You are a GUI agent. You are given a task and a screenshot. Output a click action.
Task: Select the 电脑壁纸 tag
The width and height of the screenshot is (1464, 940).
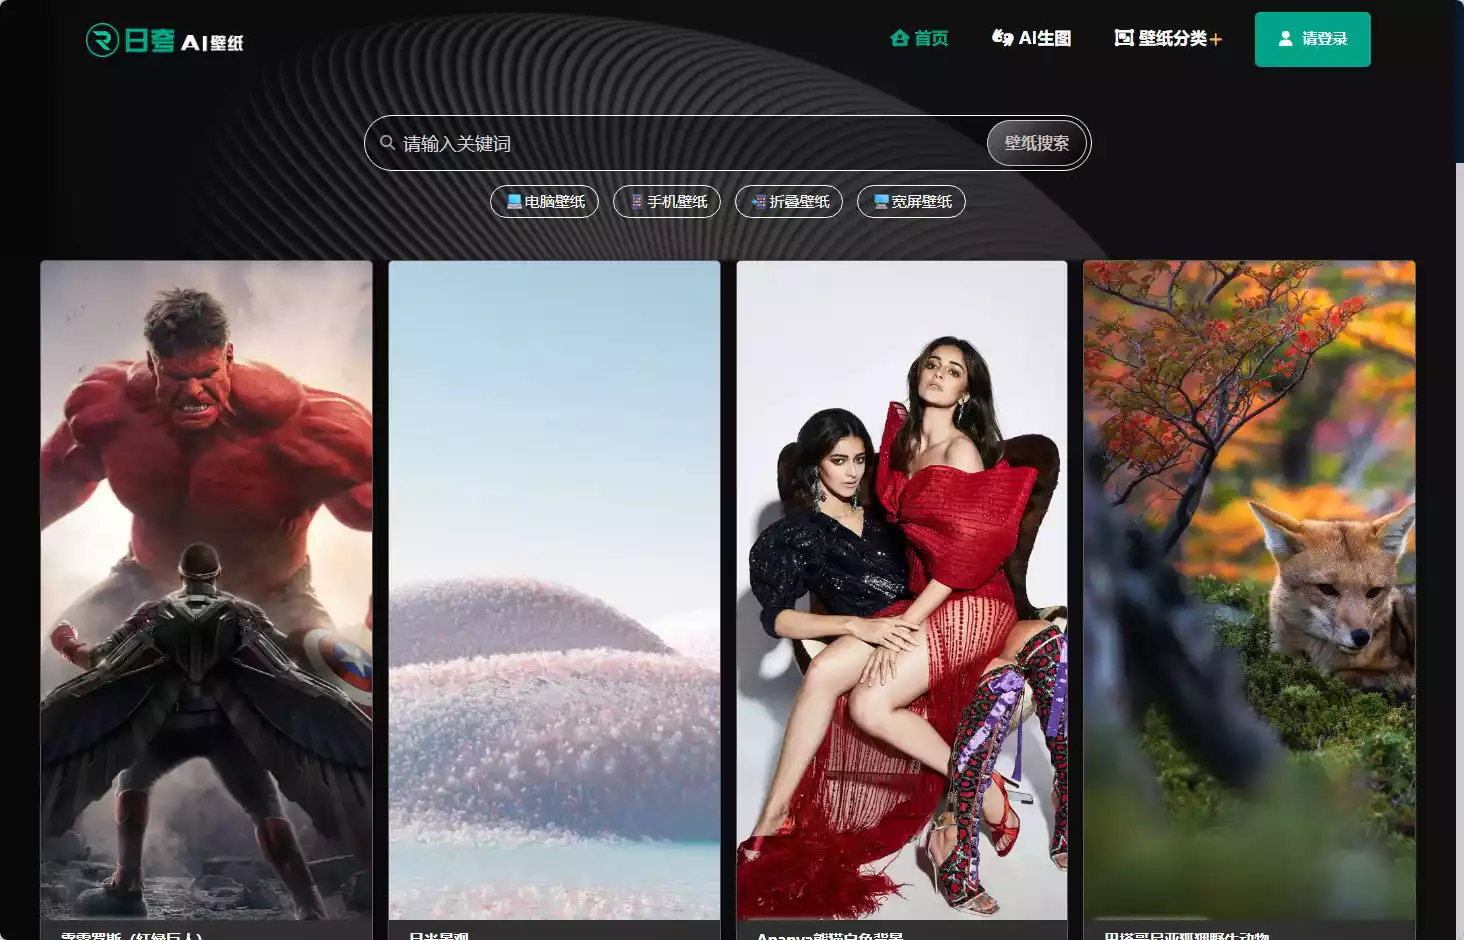[544, 201]
